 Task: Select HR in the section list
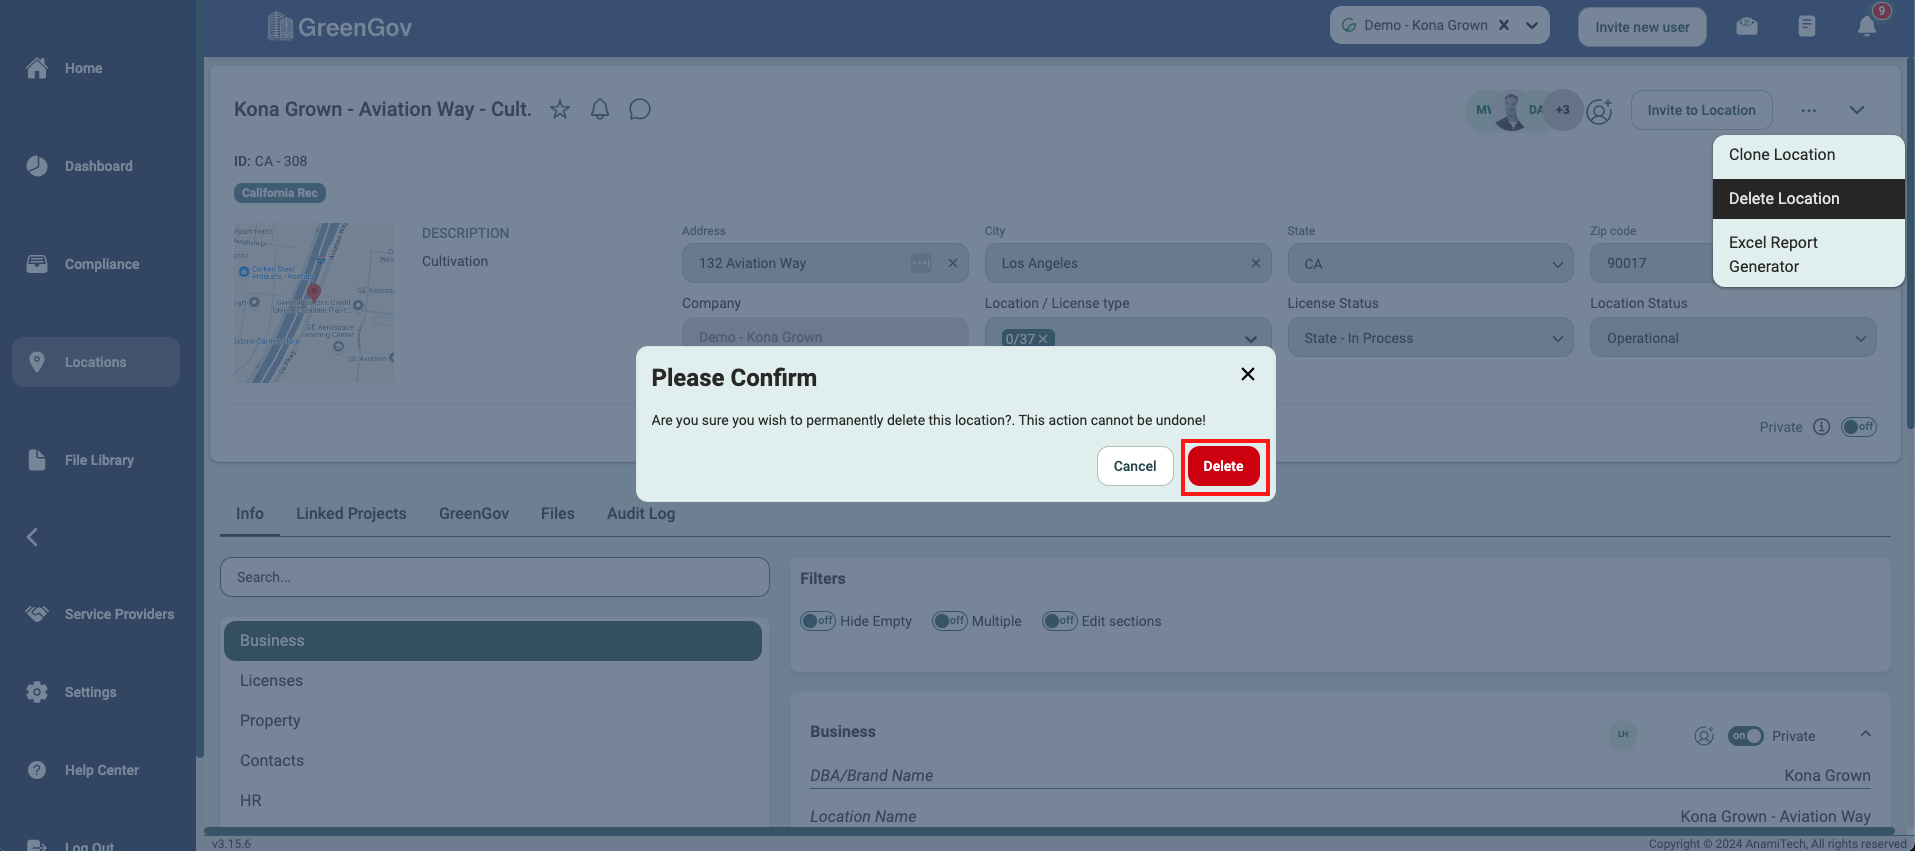[x=493, y=801]
